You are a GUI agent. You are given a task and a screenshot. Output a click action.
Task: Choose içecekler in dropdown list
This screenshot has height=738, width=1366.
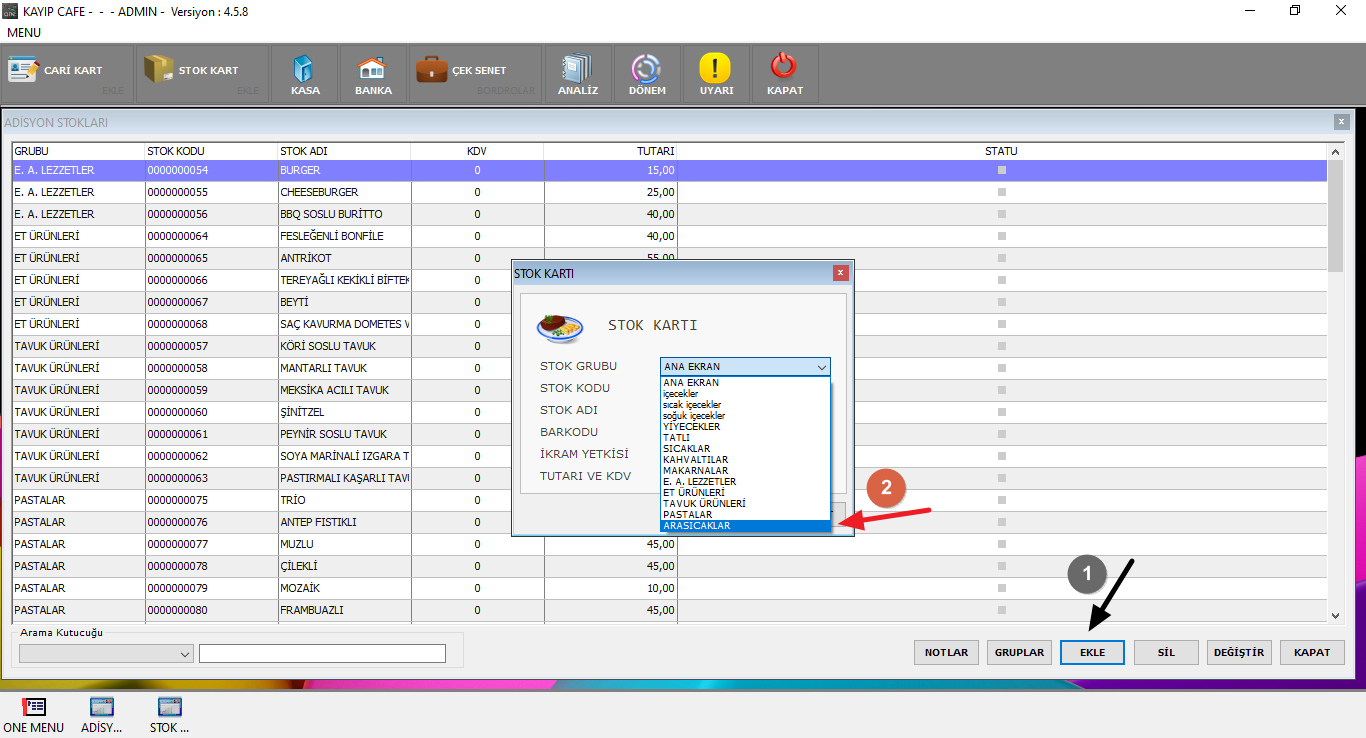pos(745,394)
